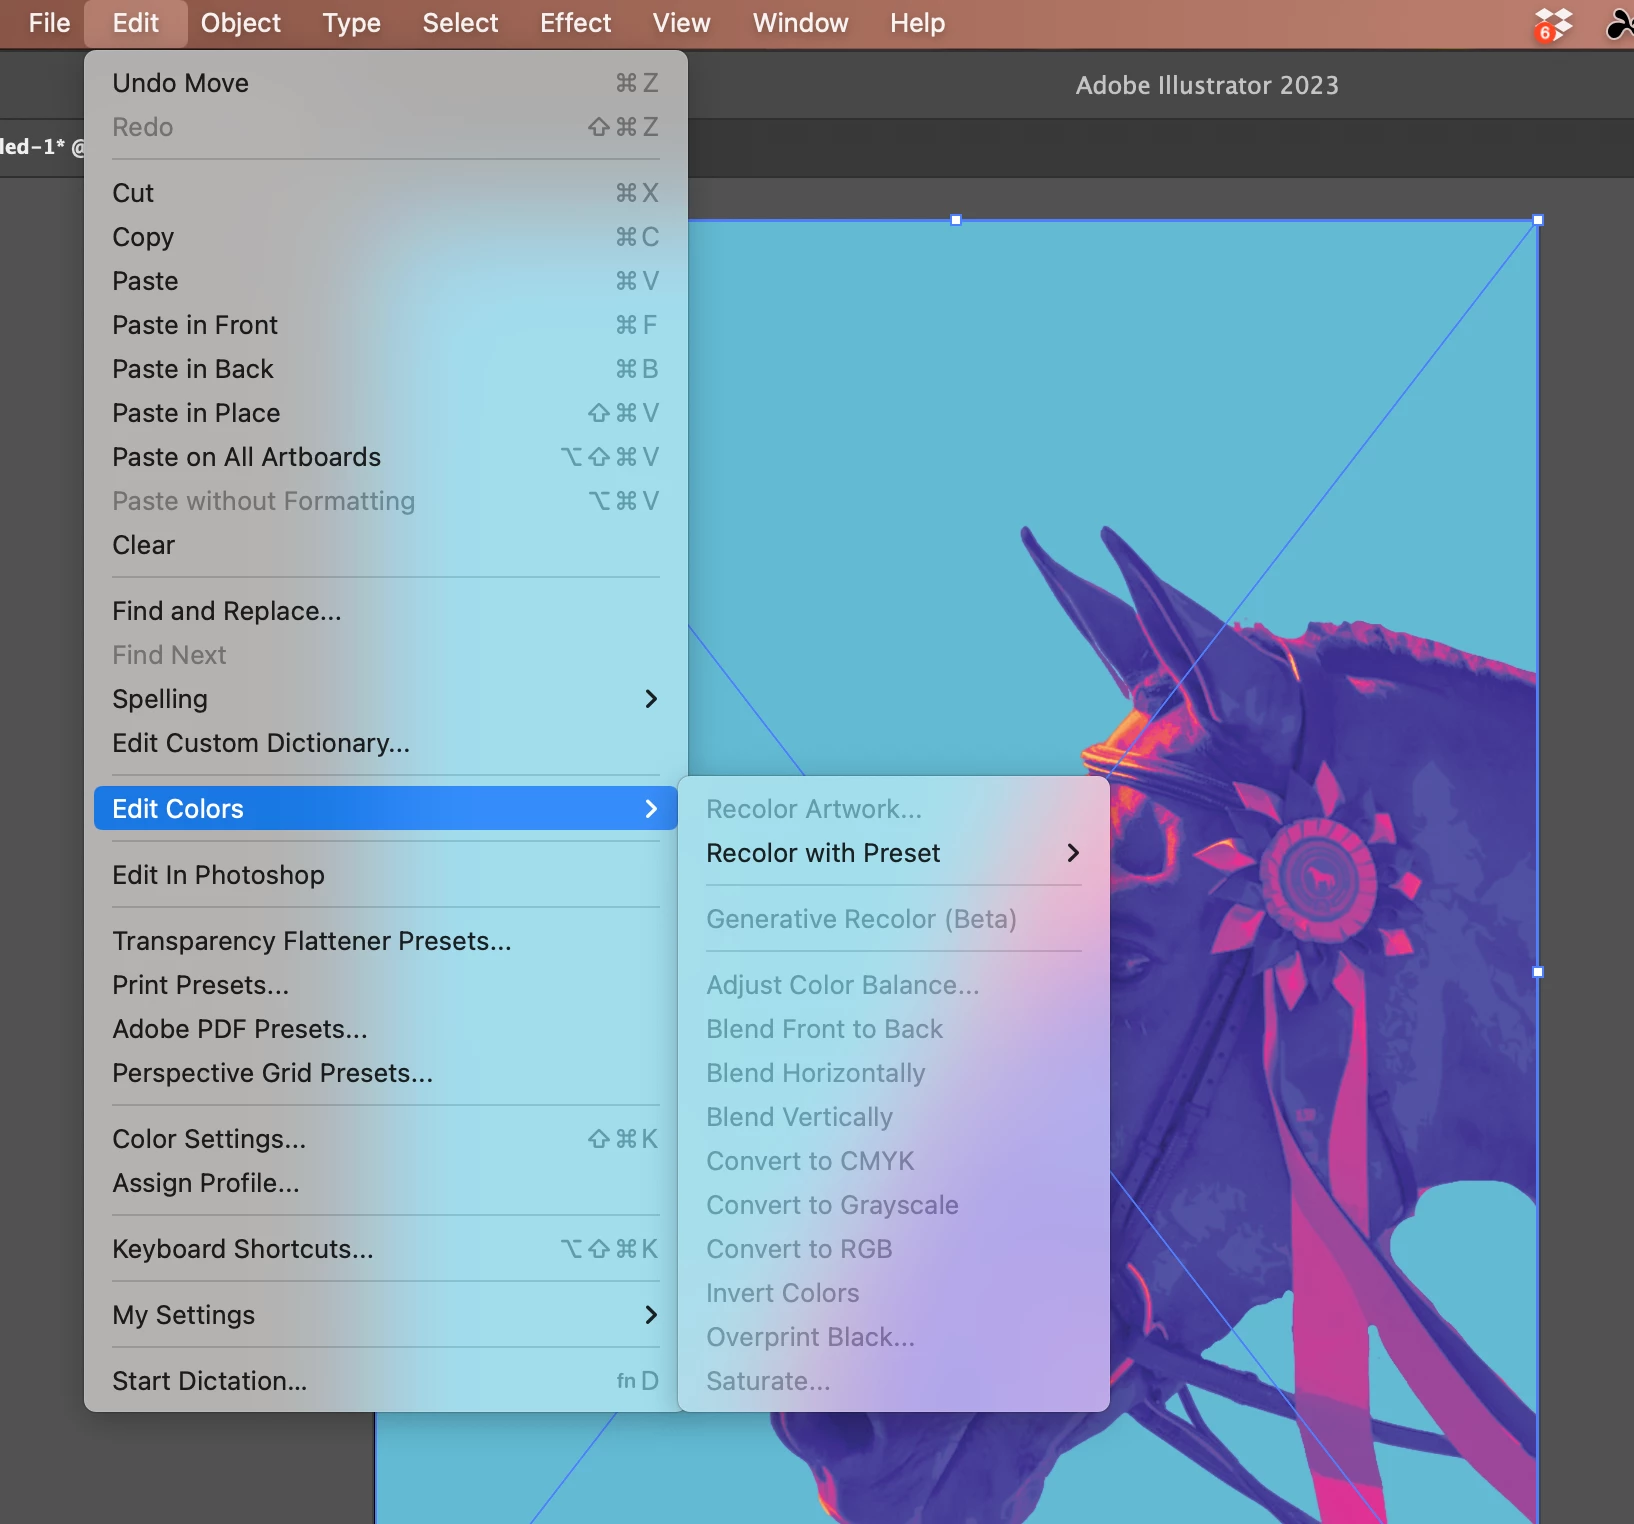Open the Help menu
Image resolution: width=1634 pixels, height=1524 pixels.
917,23
